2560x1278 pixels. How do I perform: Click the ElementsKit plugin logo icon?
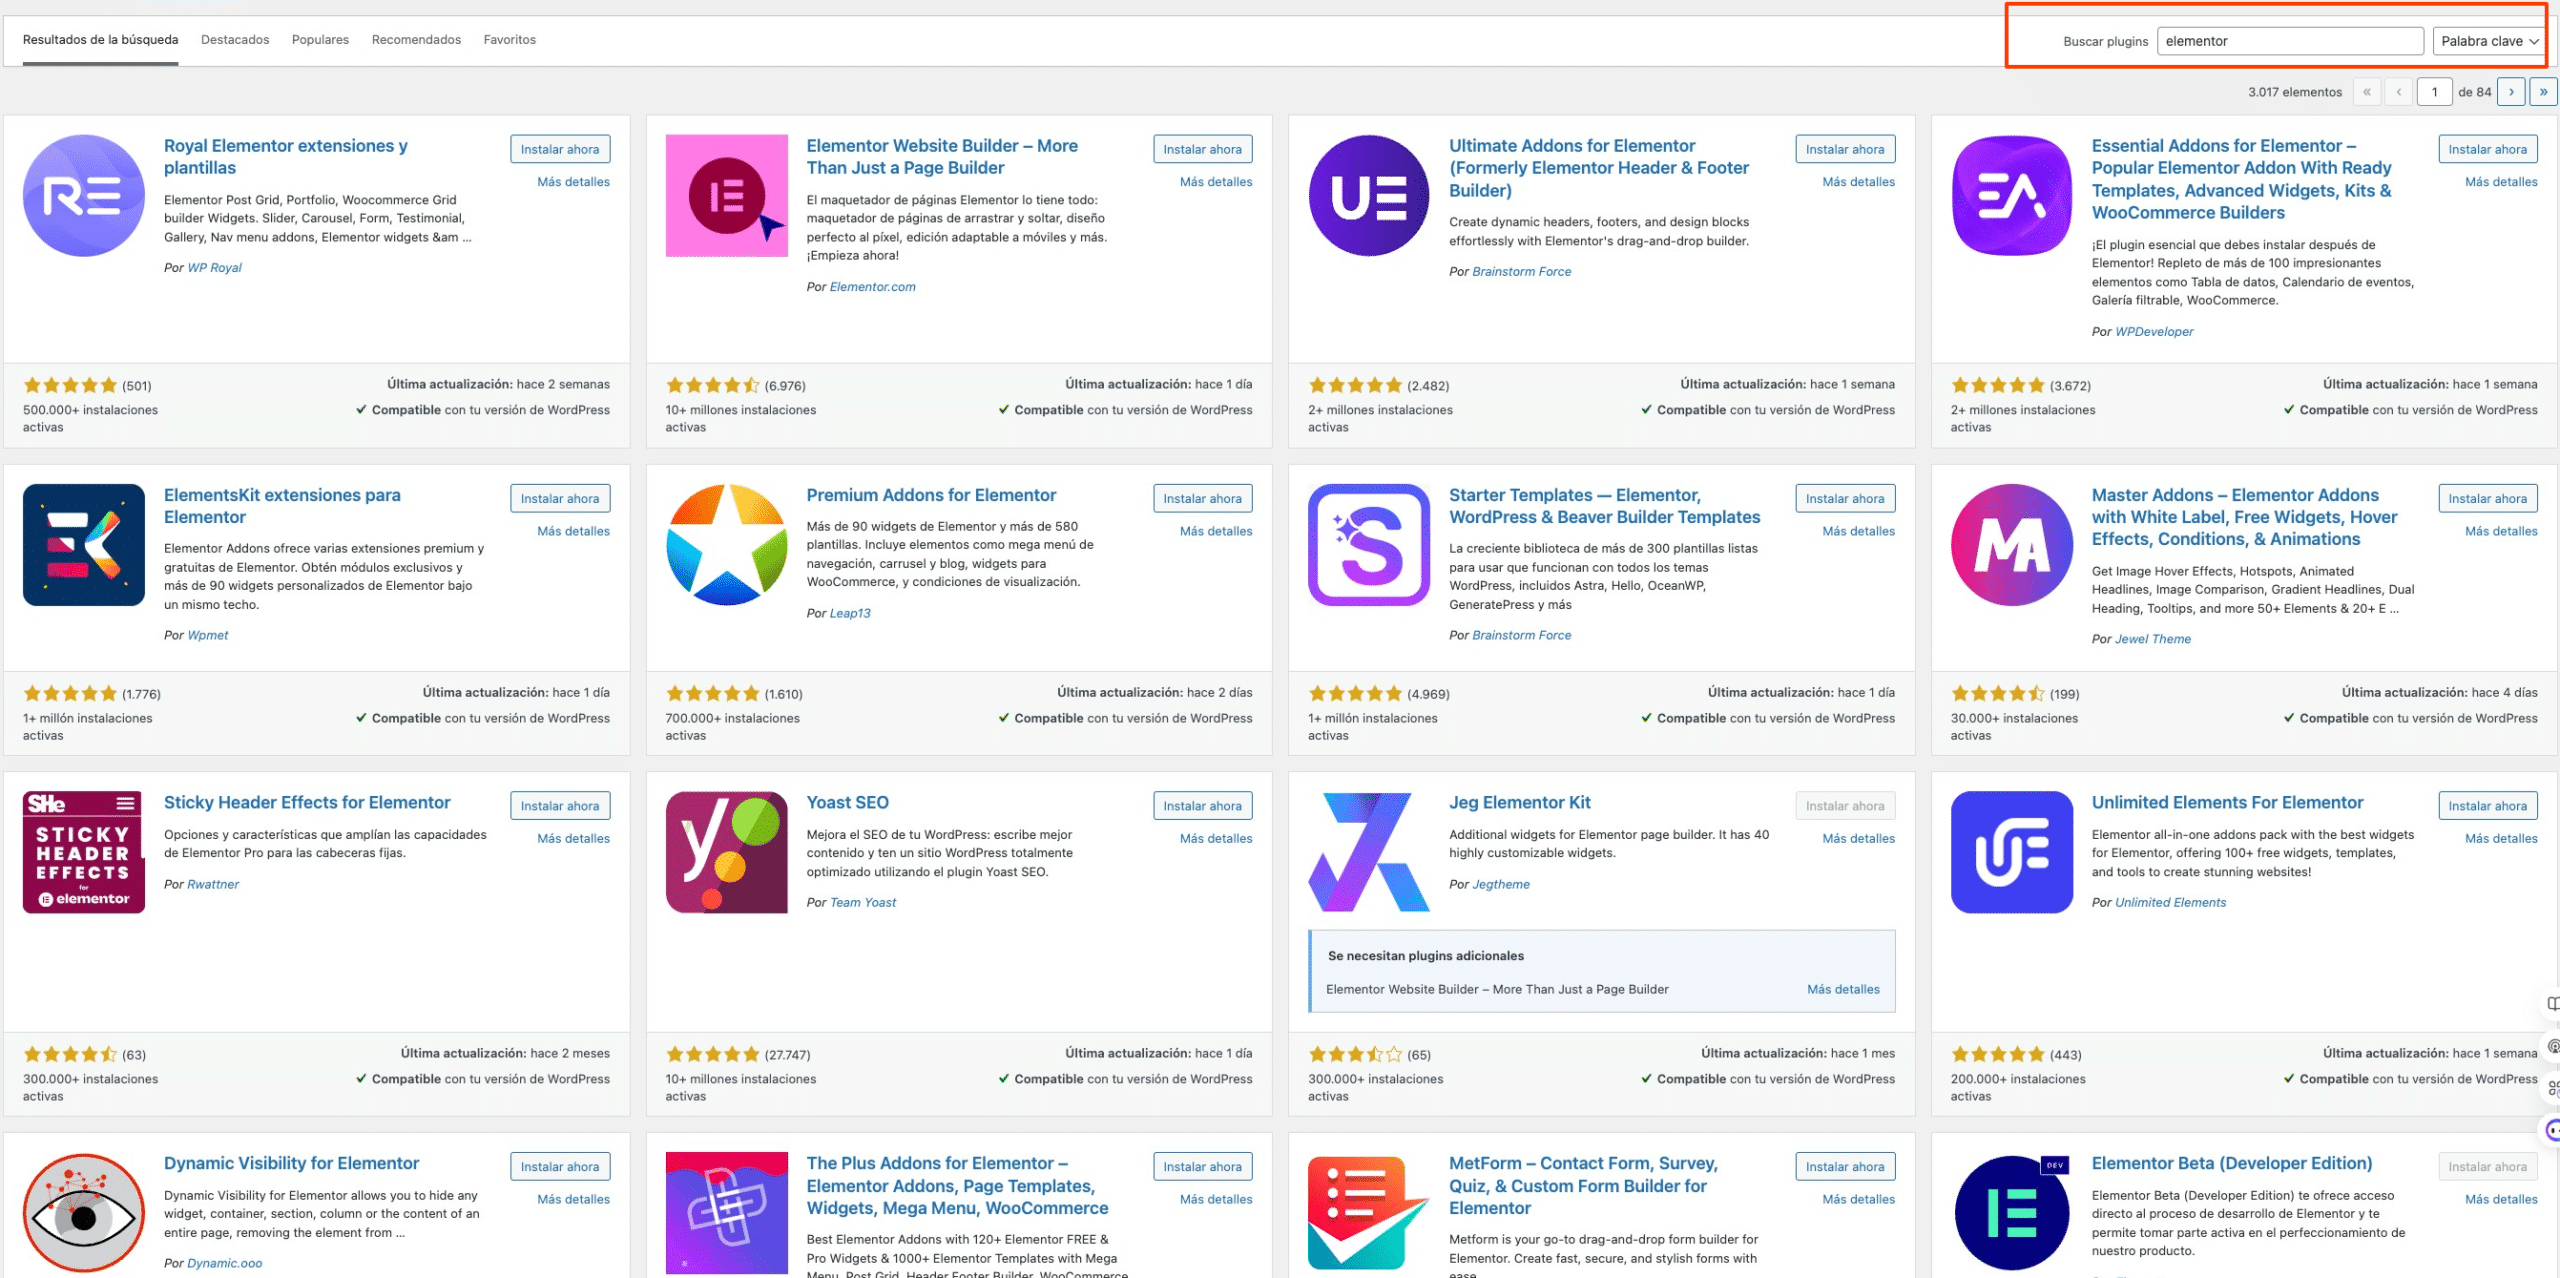84,545
